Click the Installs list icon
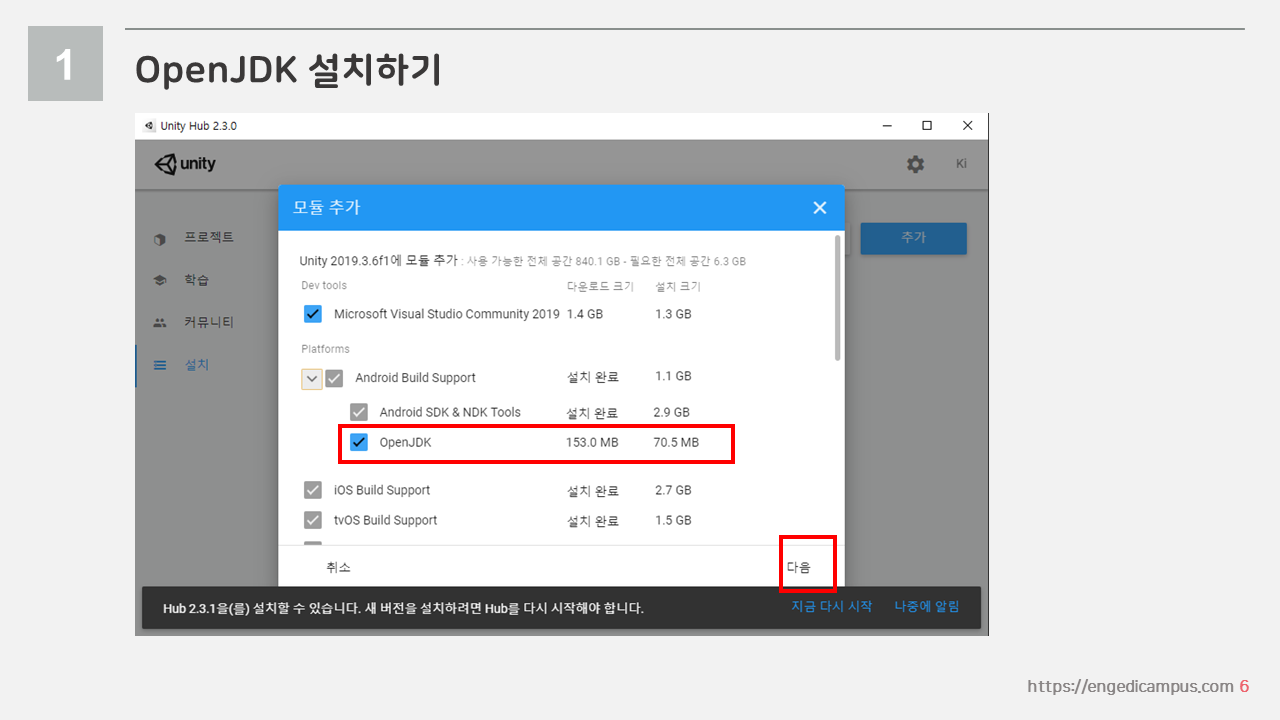Viewport: 1280px width, 720px height. [160, 366]
